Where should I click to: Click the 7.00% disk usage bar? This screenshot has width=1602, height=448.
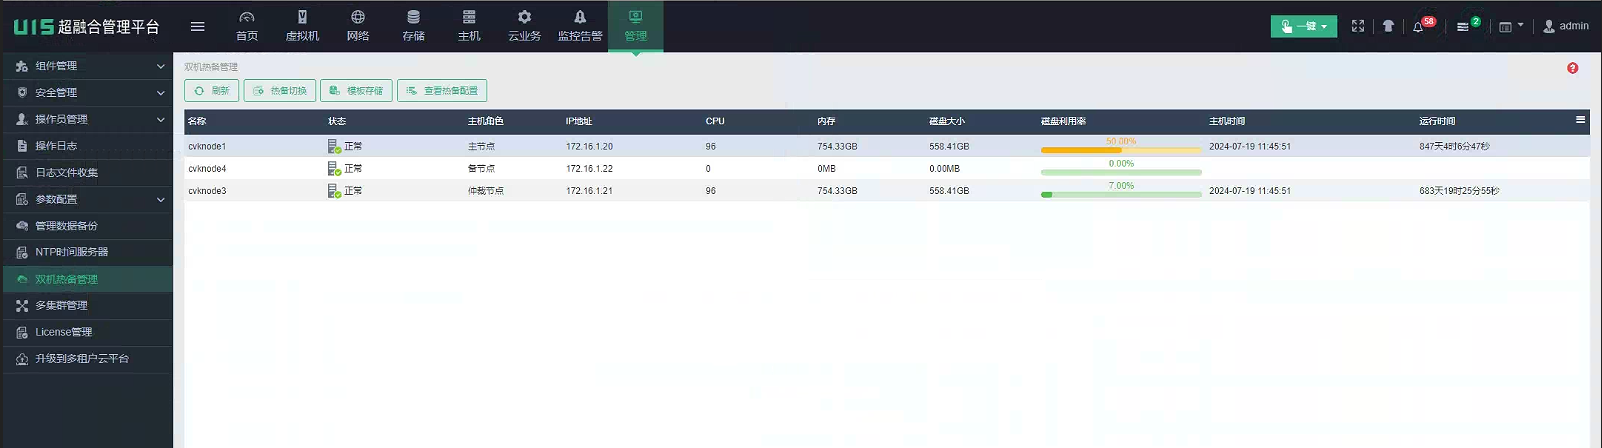[x=1121, y=194]
